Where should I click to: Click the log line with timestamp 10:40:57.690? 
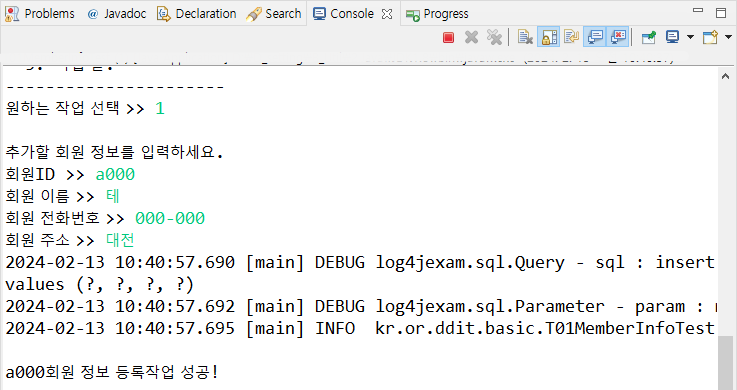360,262
